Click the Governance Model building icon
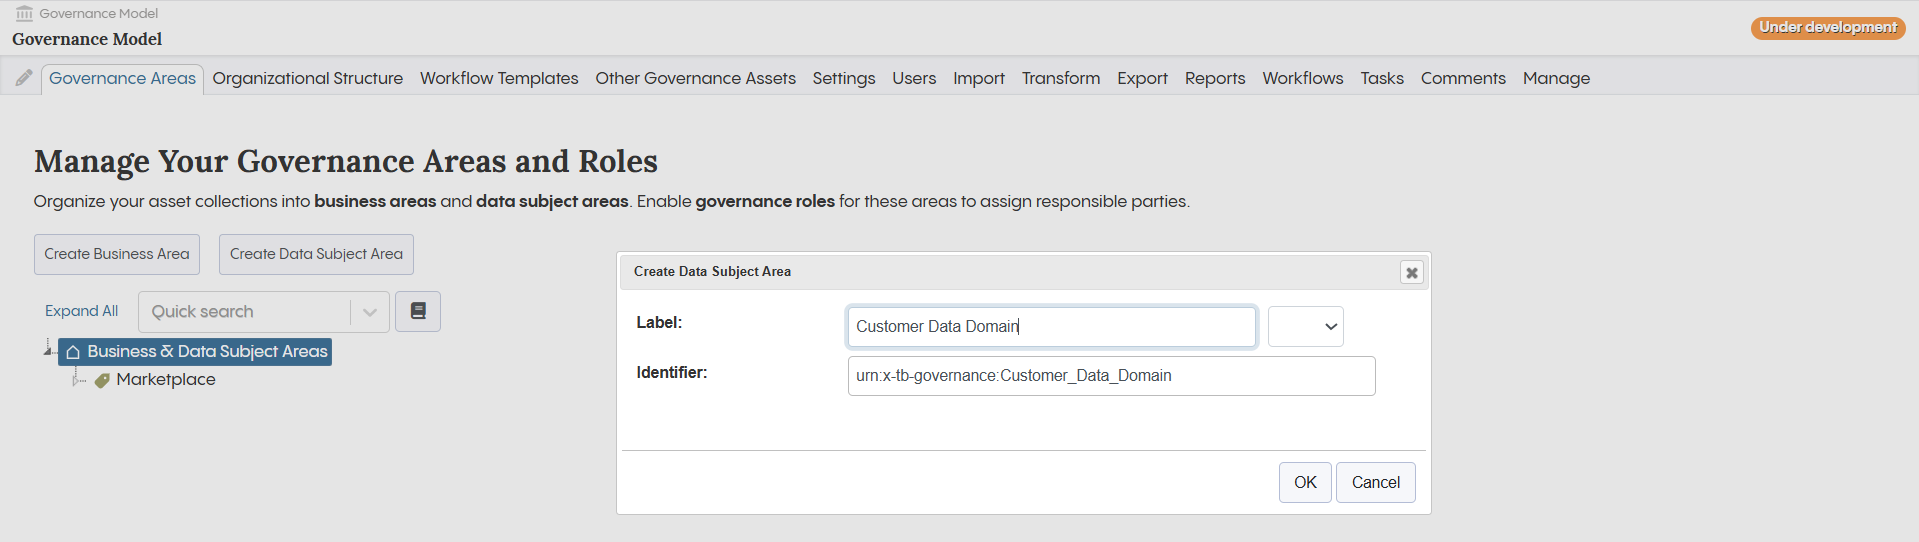The width and height of the screenshot is (1919, 542). pyautogui.click(x=24, y=13)
